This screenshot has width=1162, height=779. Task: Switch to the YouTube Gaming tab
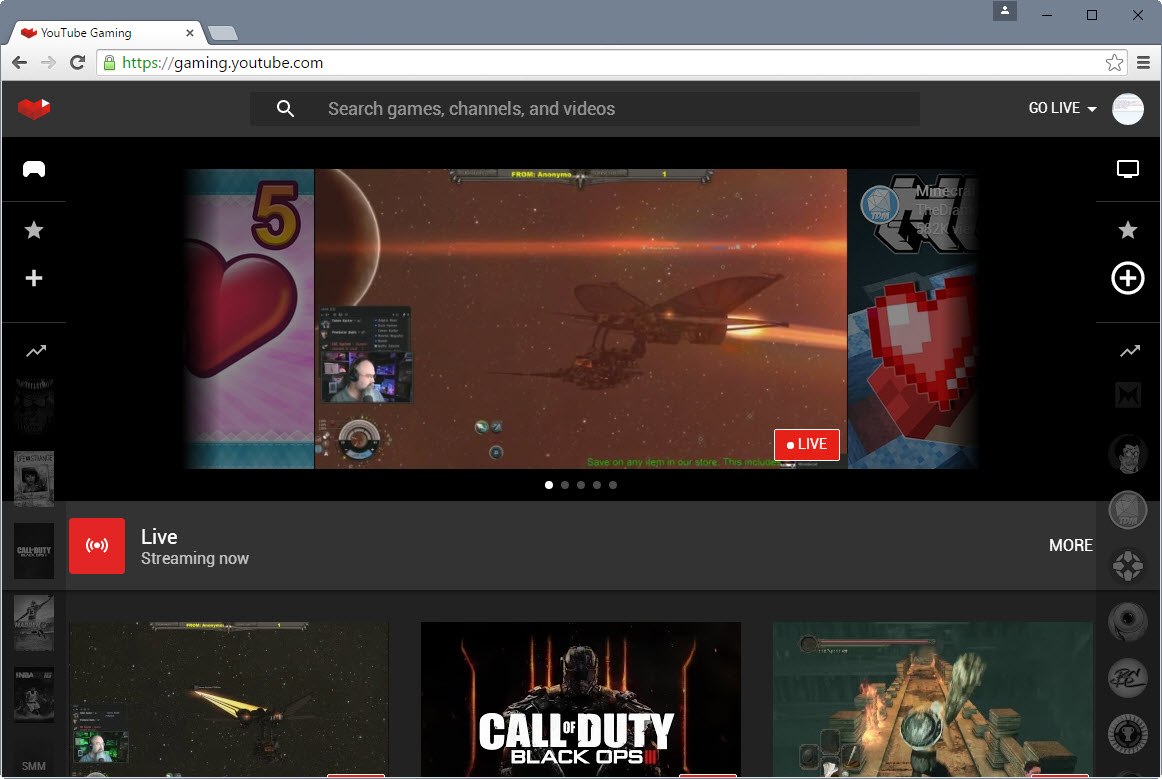click(104, 33)
